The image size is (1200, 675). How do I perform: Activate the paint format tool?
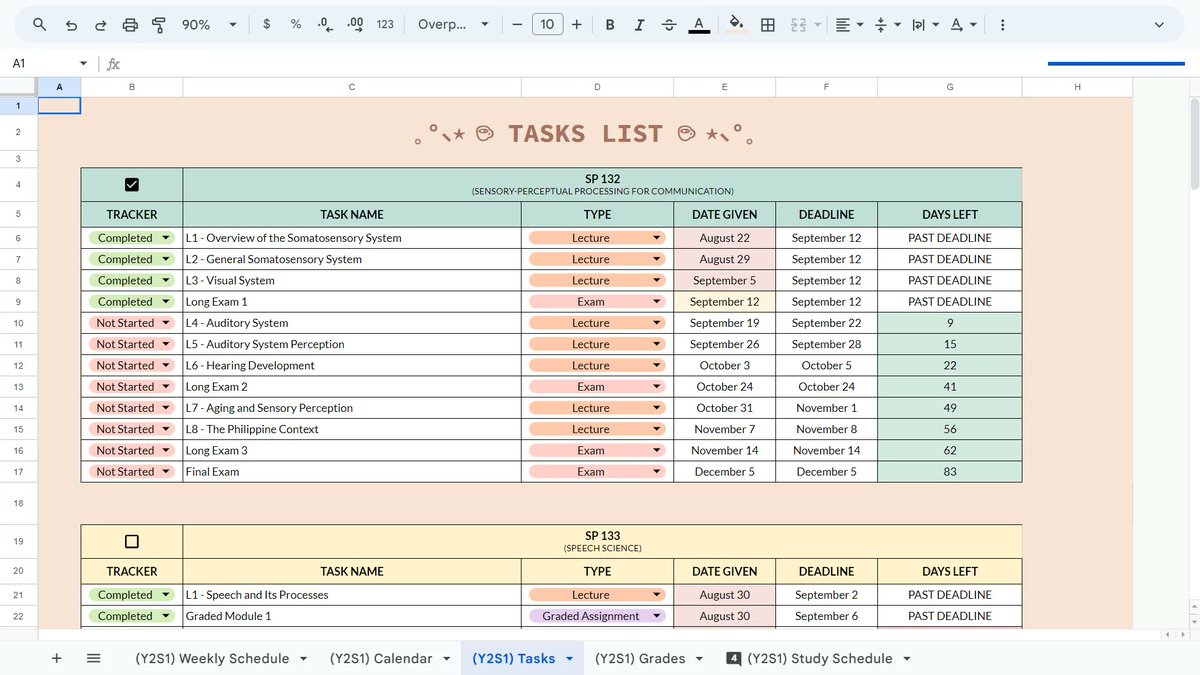pos(158,25)
